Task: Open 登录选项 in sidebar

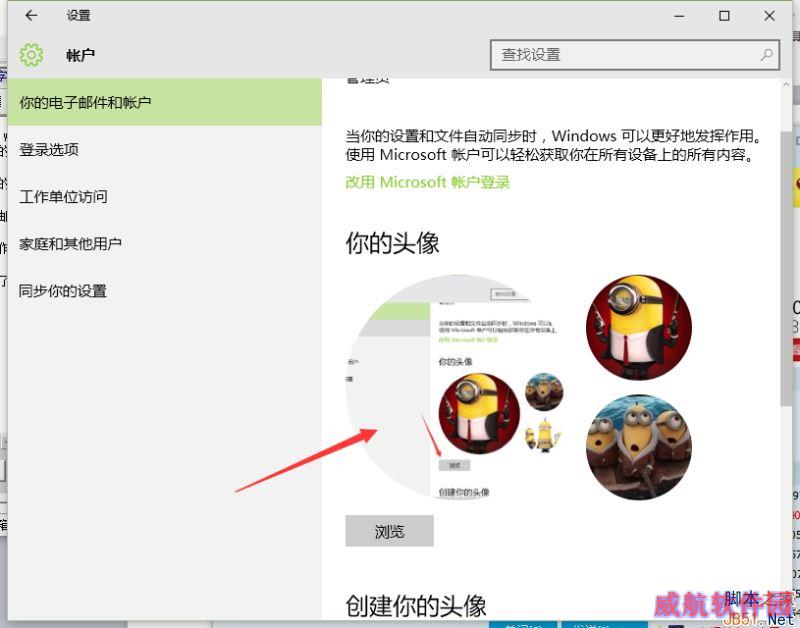Action: [165, 149]
